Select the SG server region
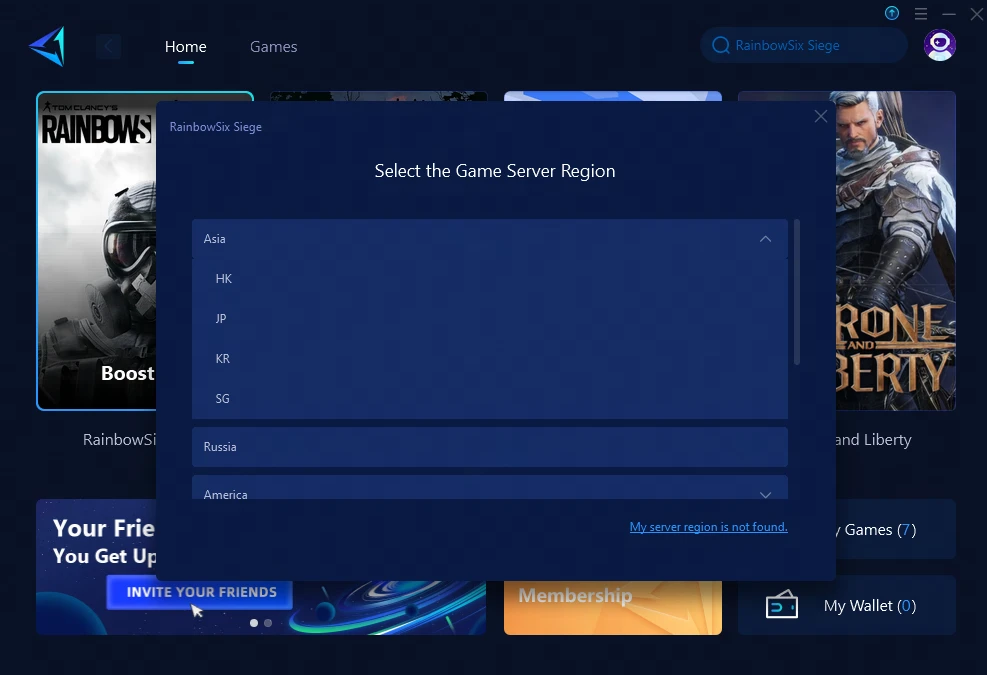This screenshot has width=987, height=675. pyautogui.click(x=222, y=398)
